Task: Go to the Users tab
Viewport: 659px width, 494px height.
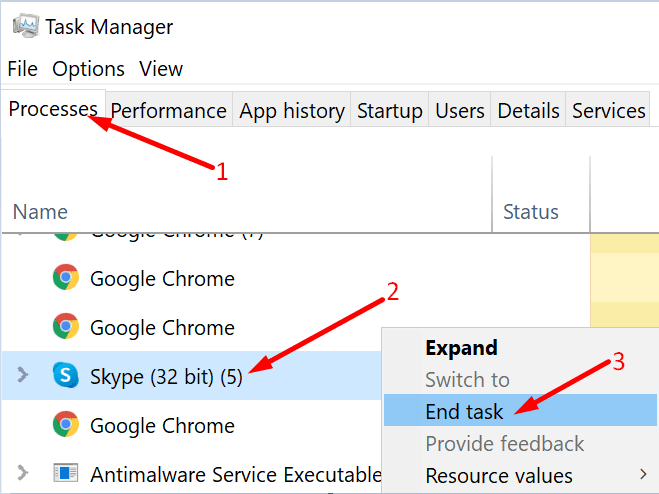Action: coord(460,111)
